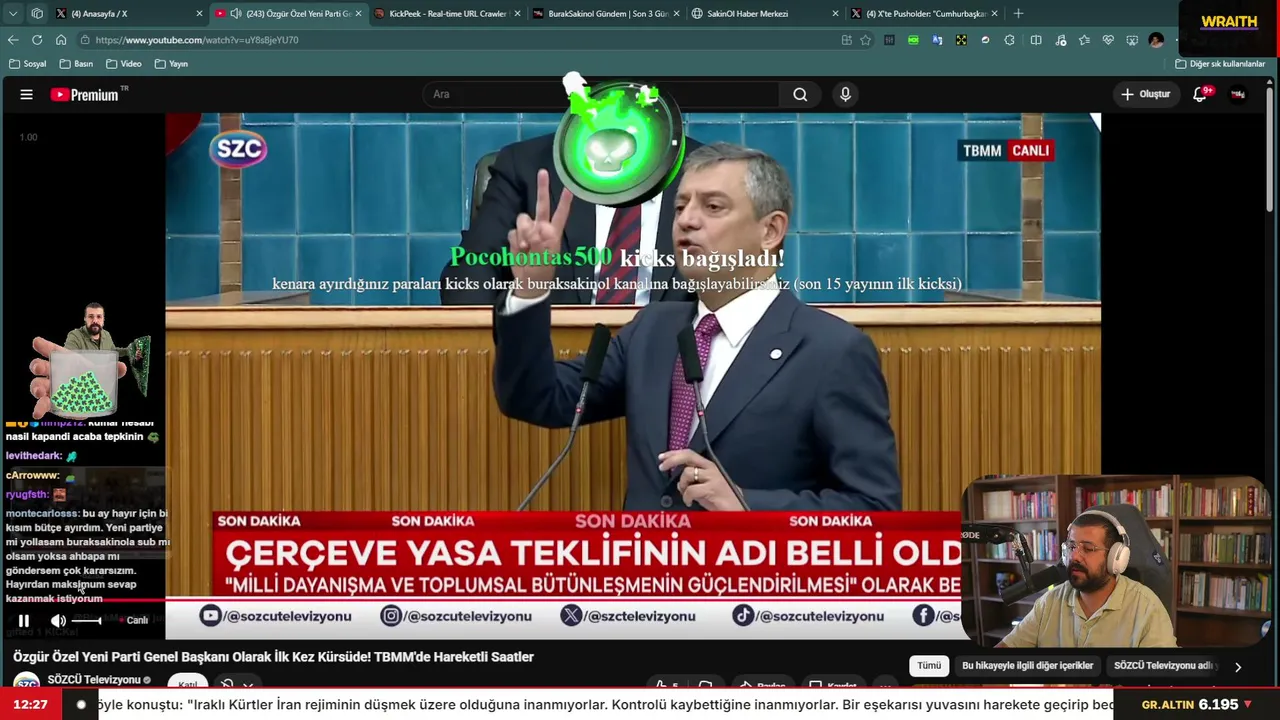Open the SÖZCÜ Televizyonu channel name
This screenshot has width=1280, height=720.
click(94, 680)
